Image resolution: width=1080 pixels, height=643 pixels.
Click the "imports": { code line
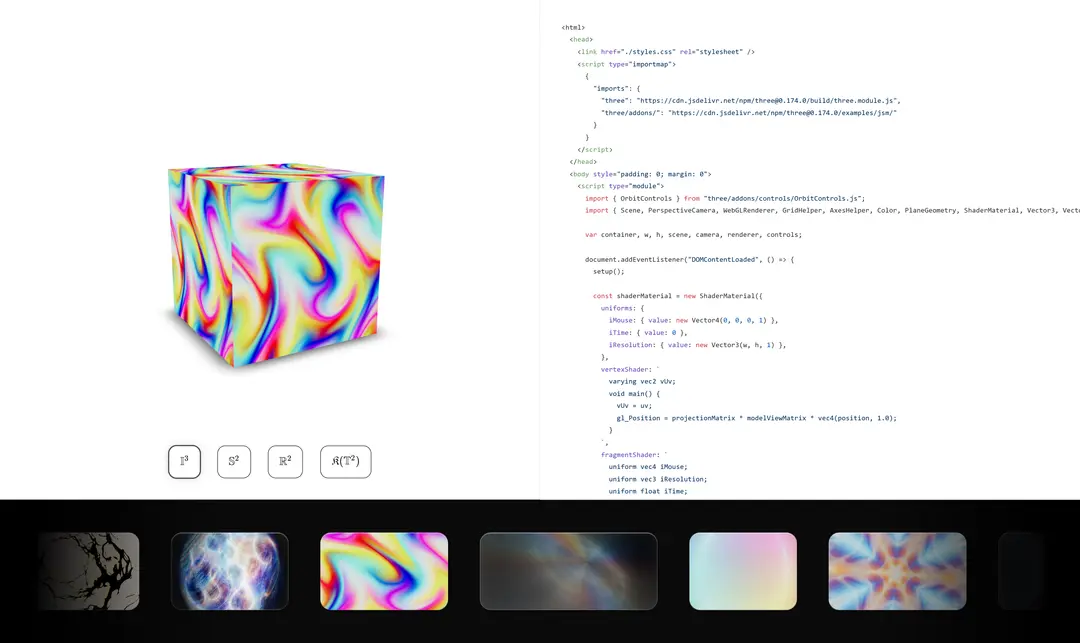[x=616, y=89]
